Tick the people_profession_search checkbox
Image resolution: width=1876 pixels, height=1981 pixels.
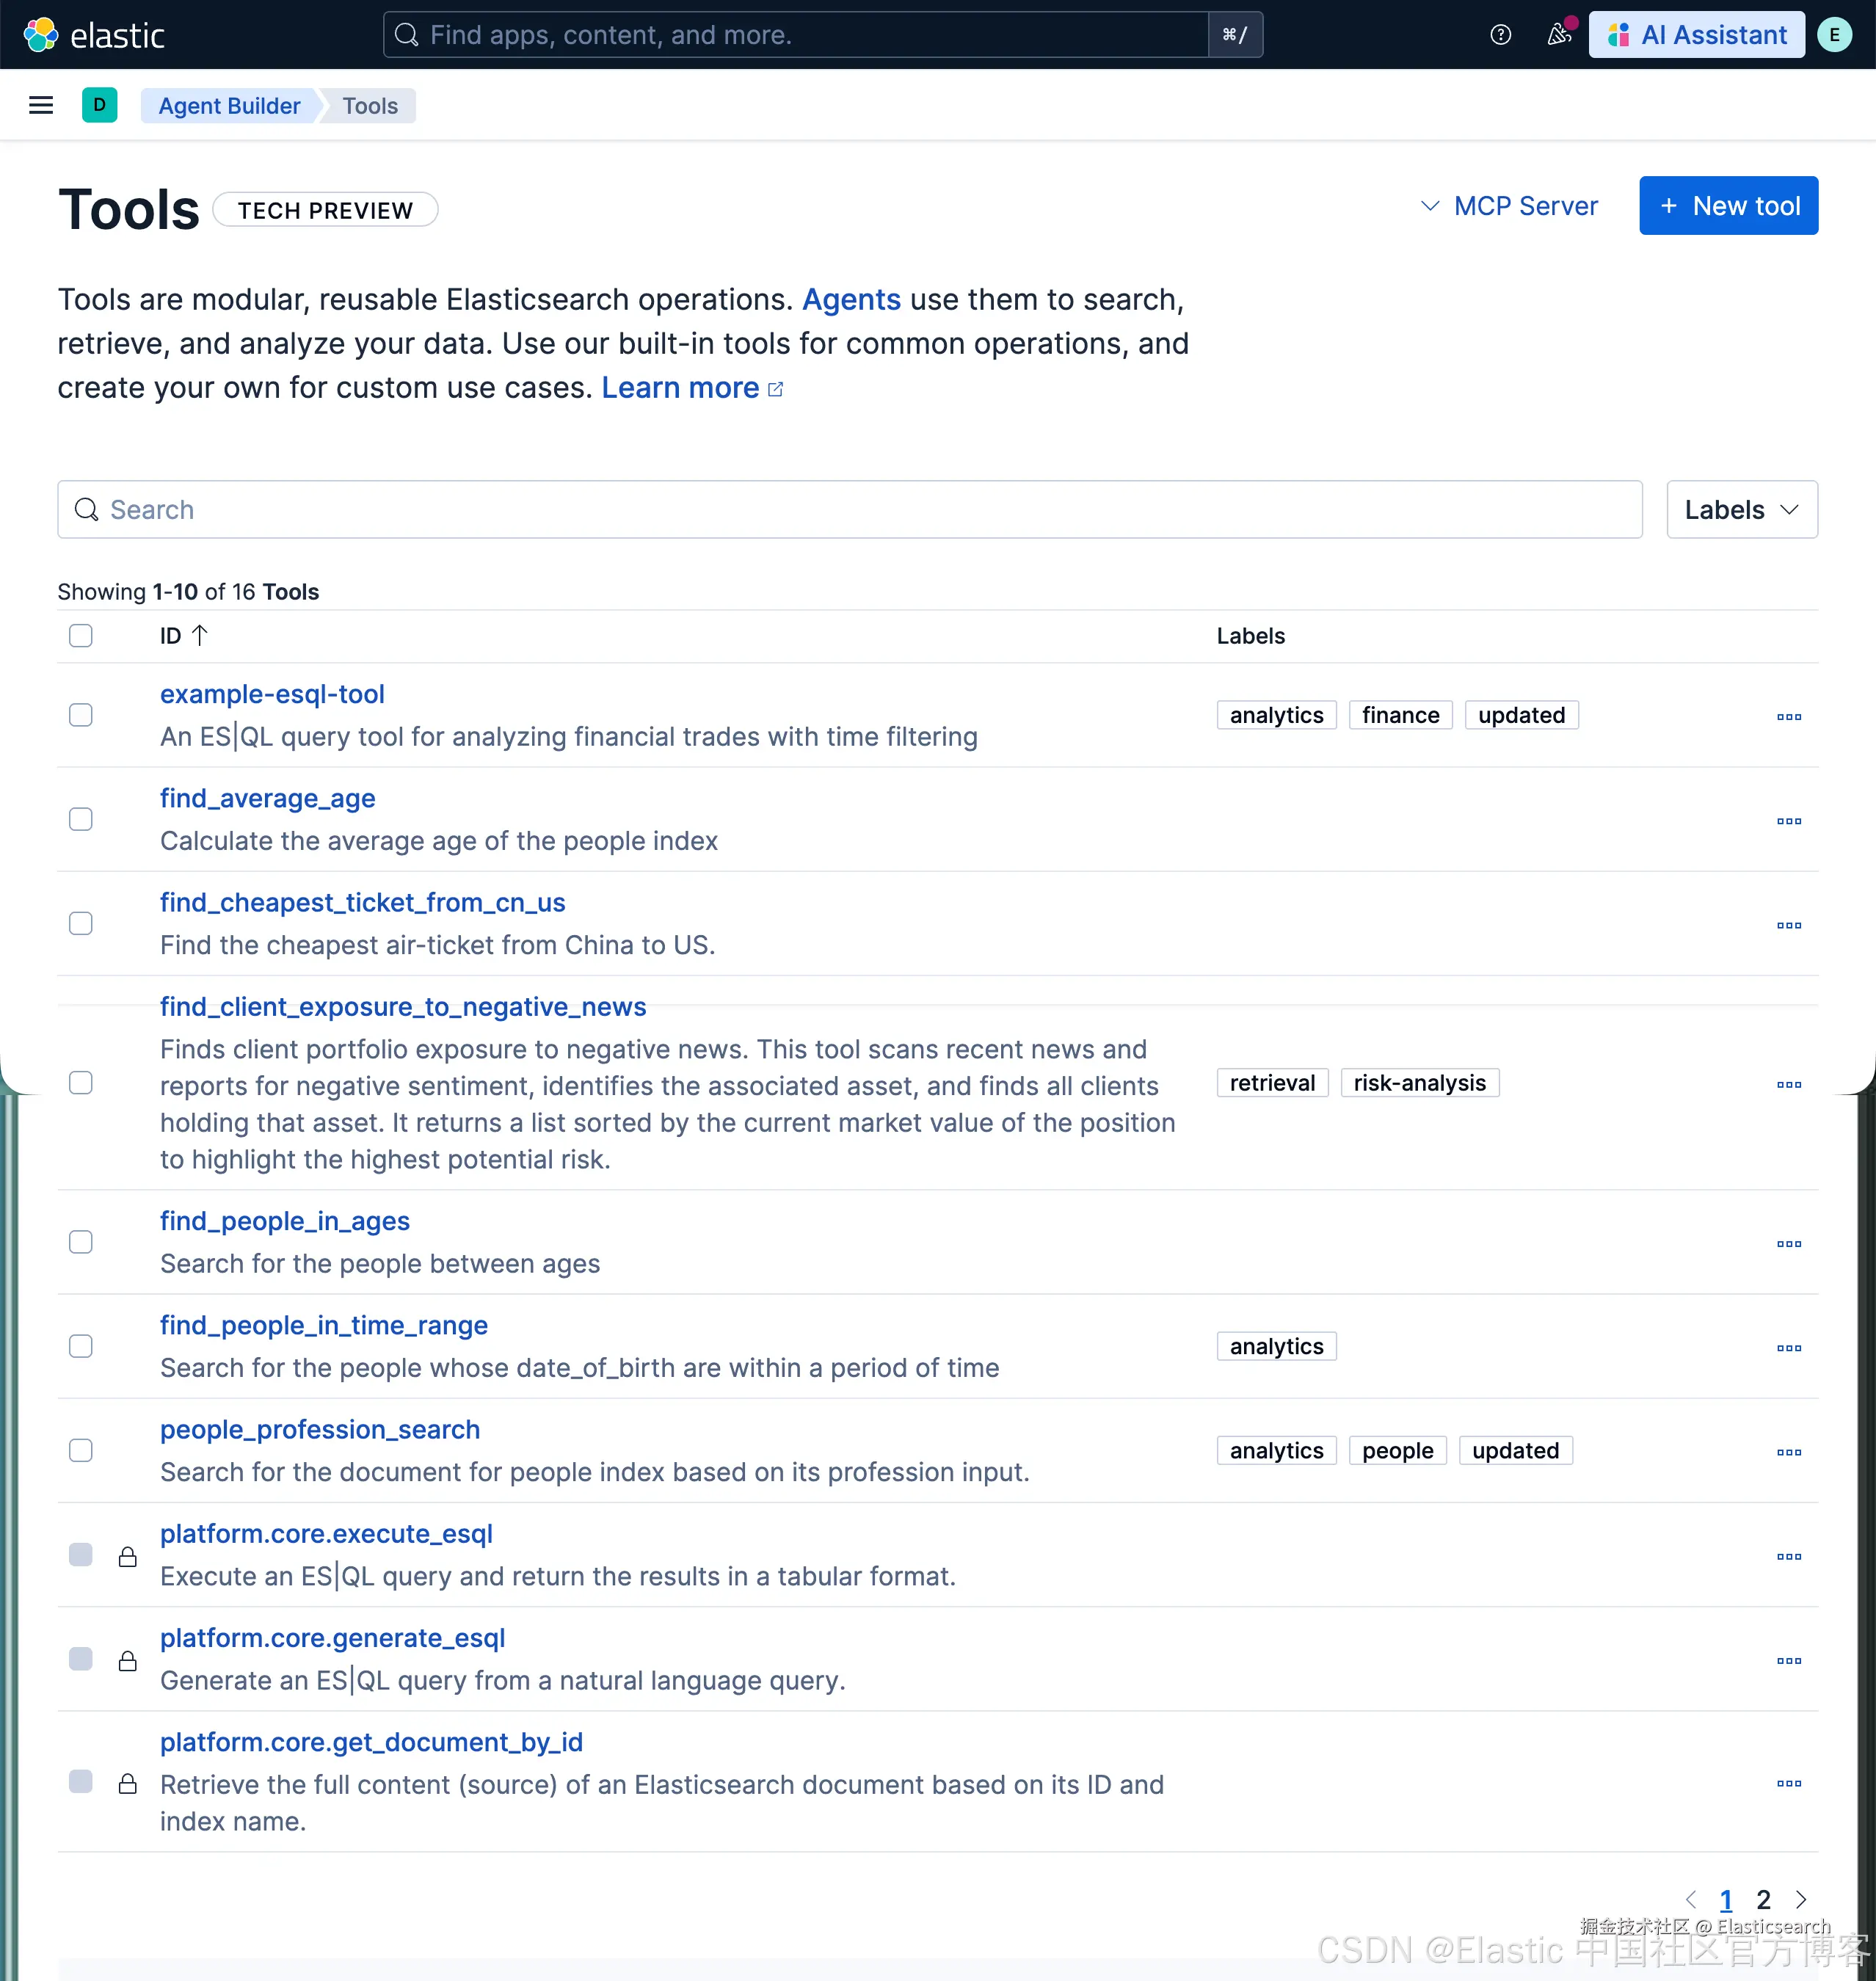click(x=81, y=1451)
